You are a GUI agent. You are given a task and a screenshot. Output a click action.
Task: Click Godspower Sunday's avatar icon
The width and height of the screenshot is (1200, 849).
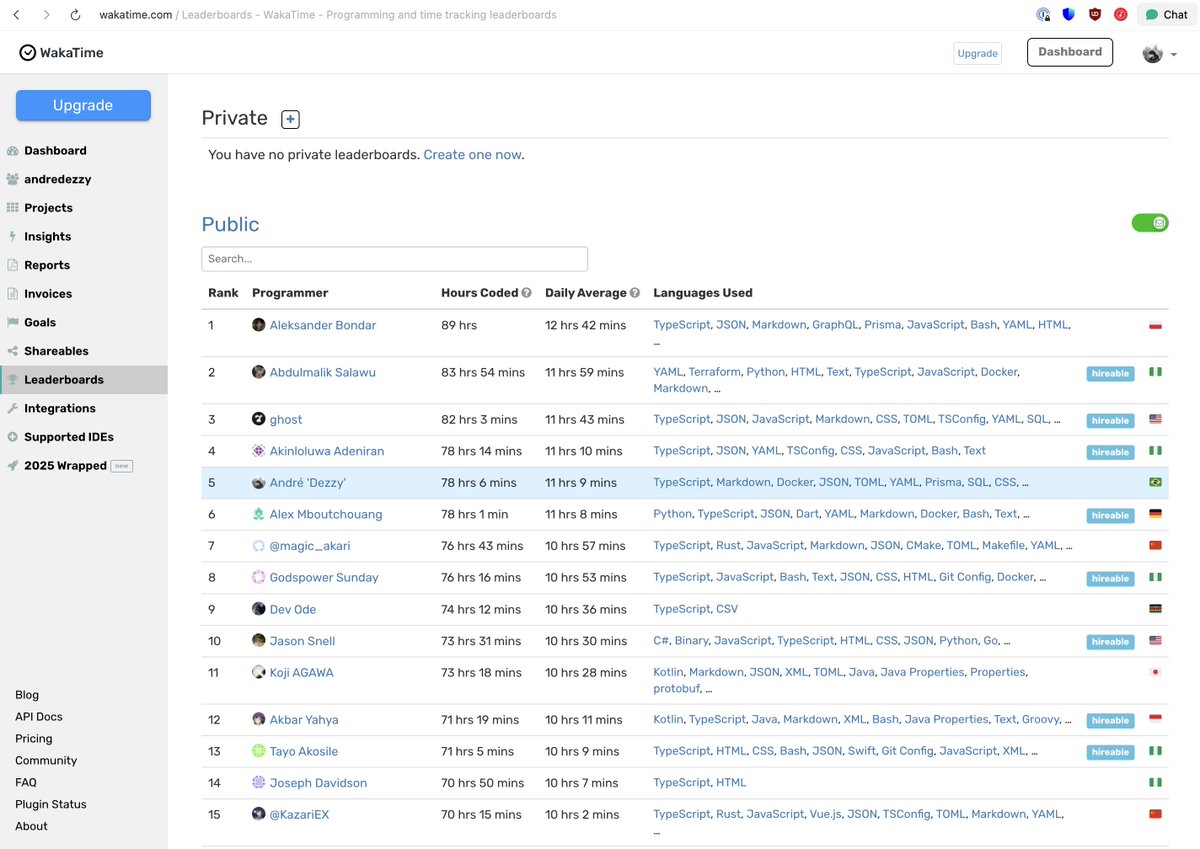pyautogui.click(x=259, y=577)
